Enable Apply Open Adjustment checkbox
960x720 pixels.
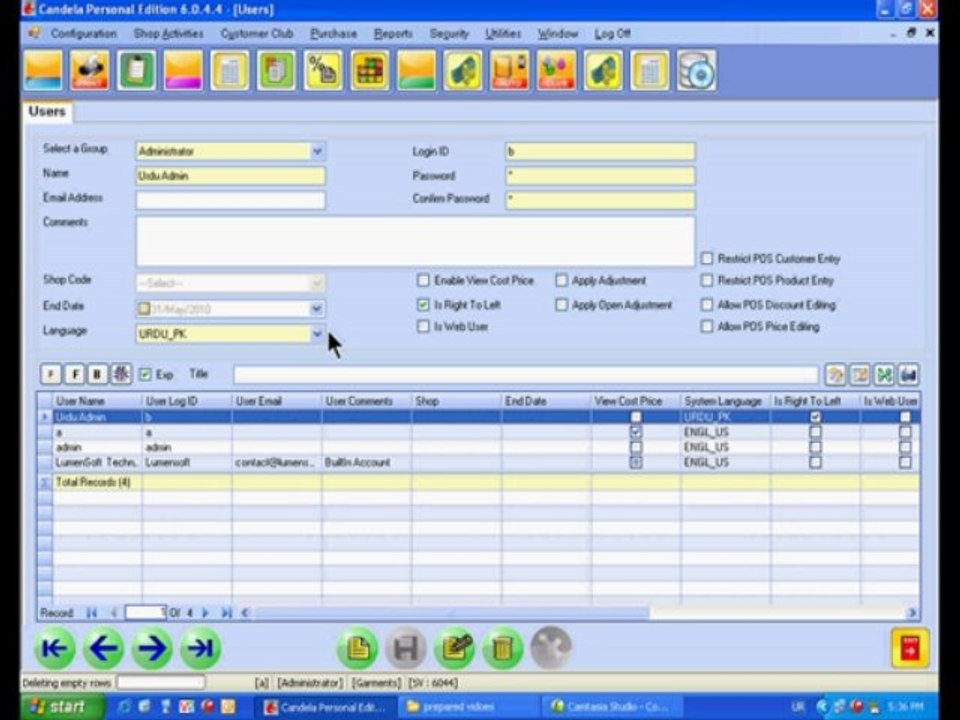(x=561, y=304)
